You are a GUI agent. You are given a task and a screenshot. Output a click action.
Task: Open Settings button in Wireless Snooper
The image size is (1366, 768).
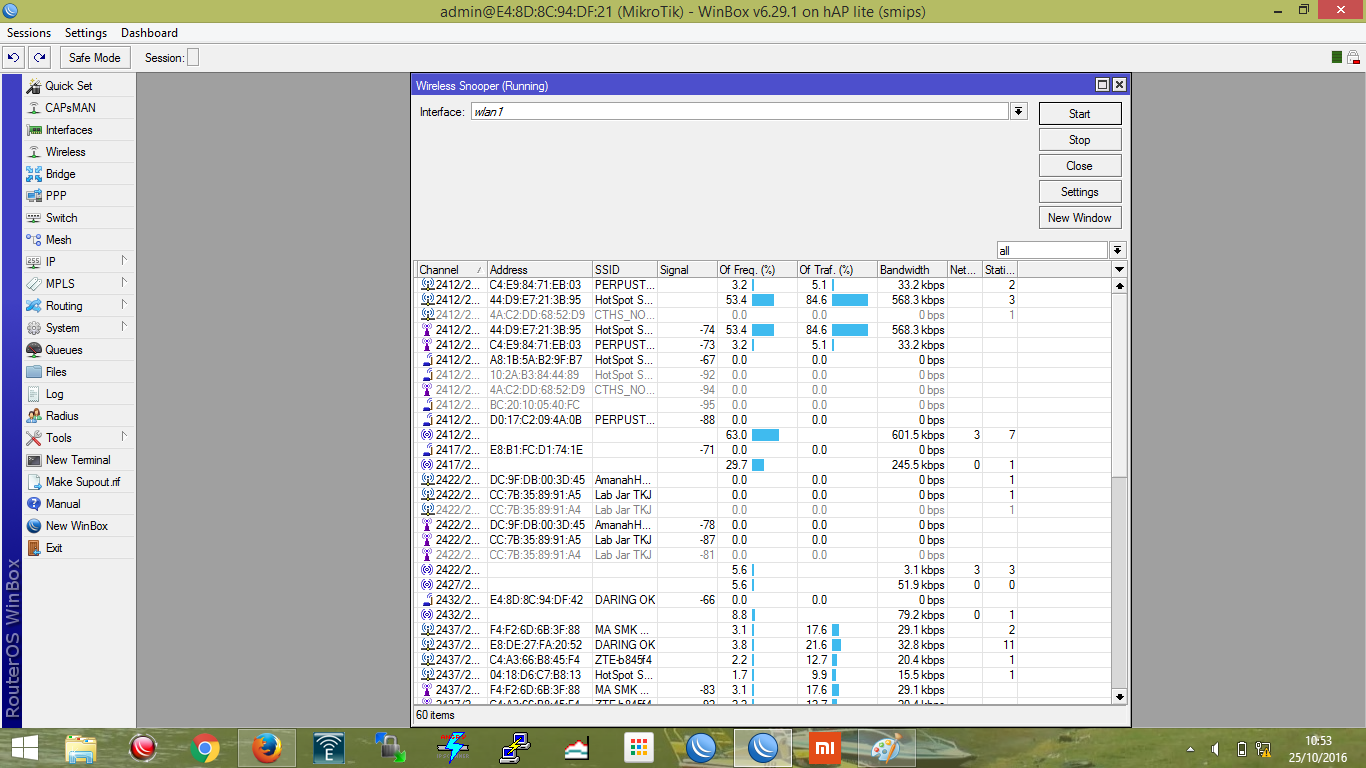[1080, 192]
